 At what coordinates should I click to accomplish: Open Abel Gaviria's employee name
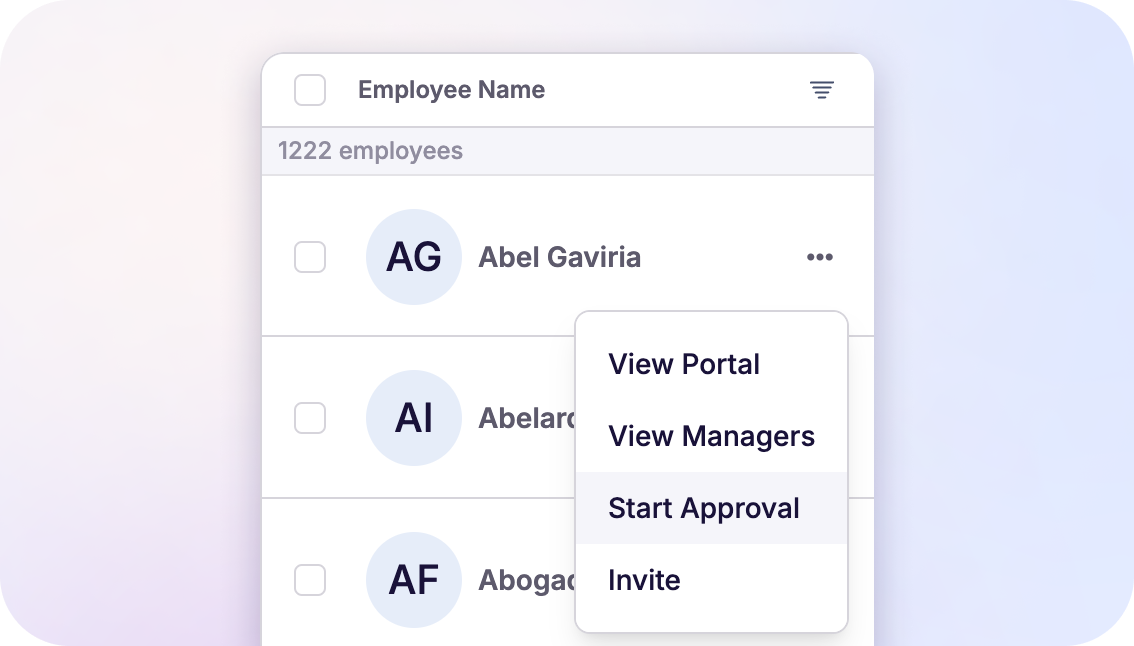tap(559, 257)
